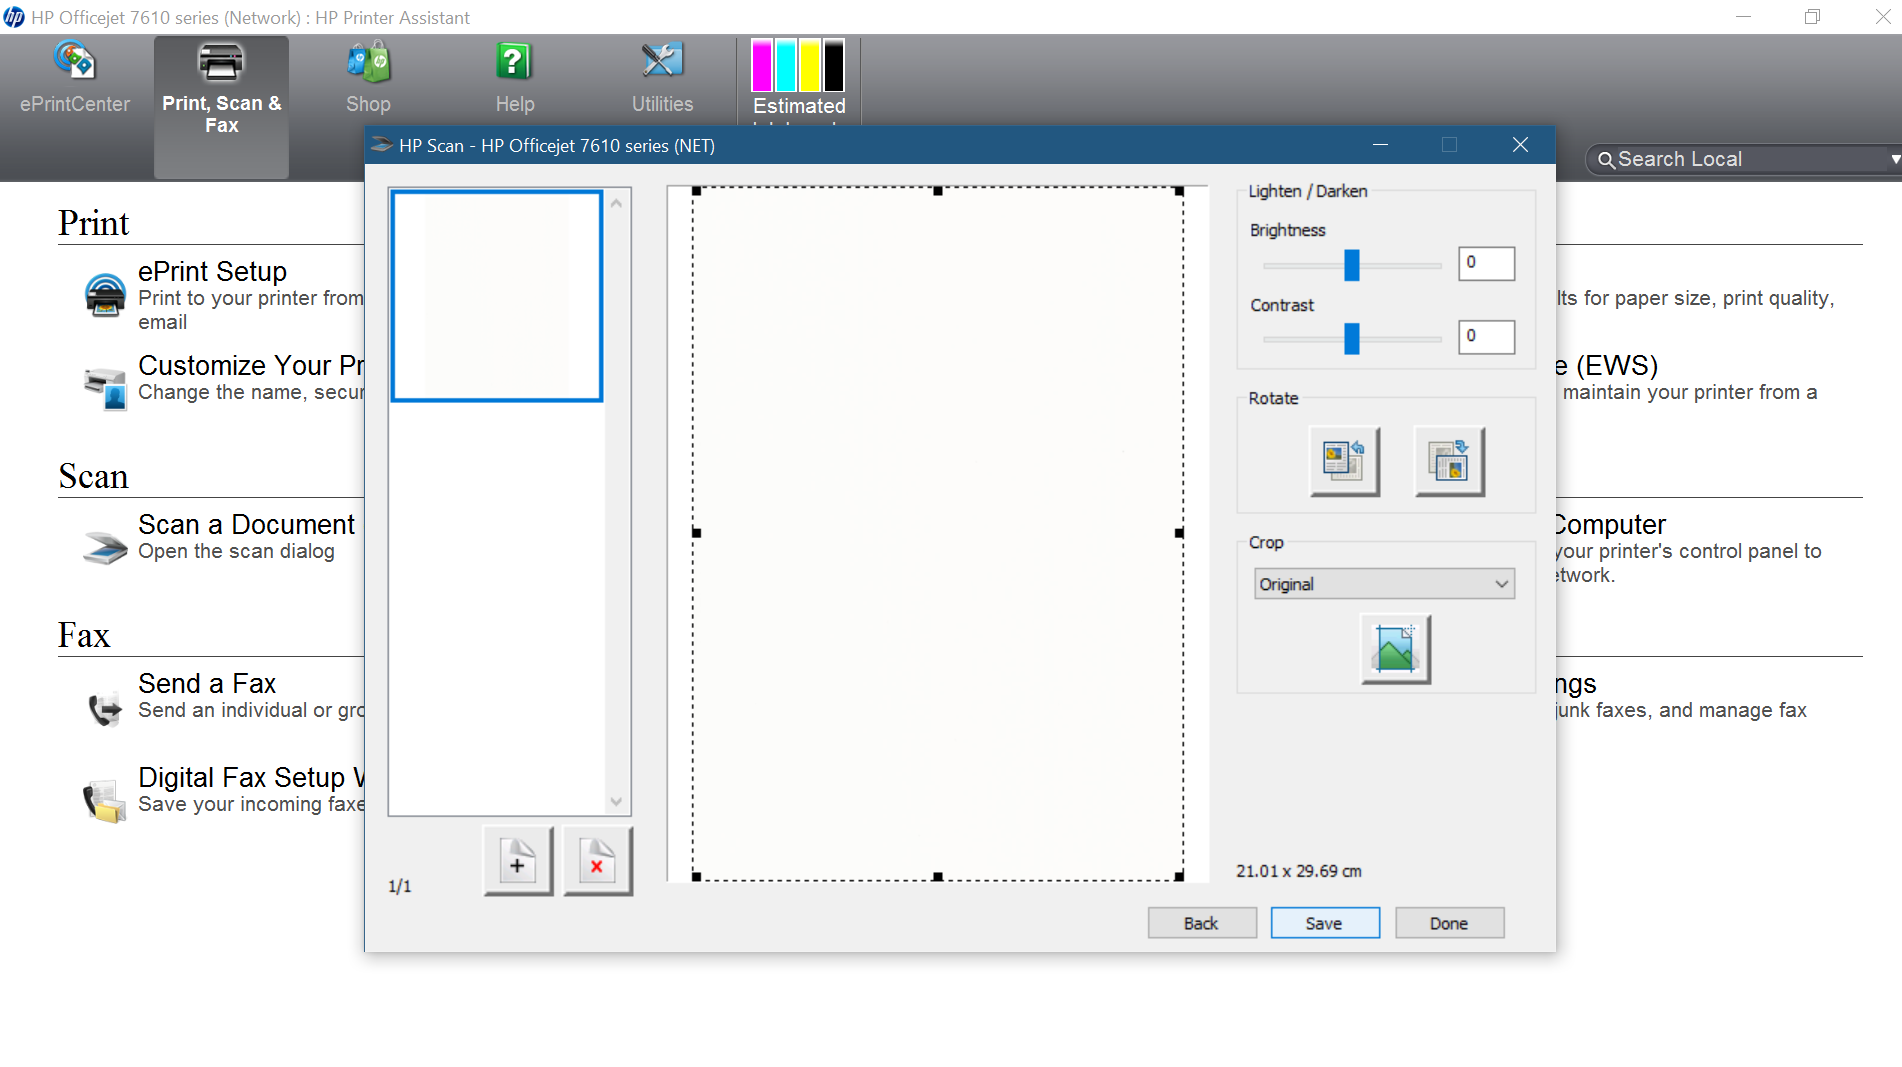Delete the current scan page
The width and height of the screenshot is (1902, 1067).
[596, 861]
